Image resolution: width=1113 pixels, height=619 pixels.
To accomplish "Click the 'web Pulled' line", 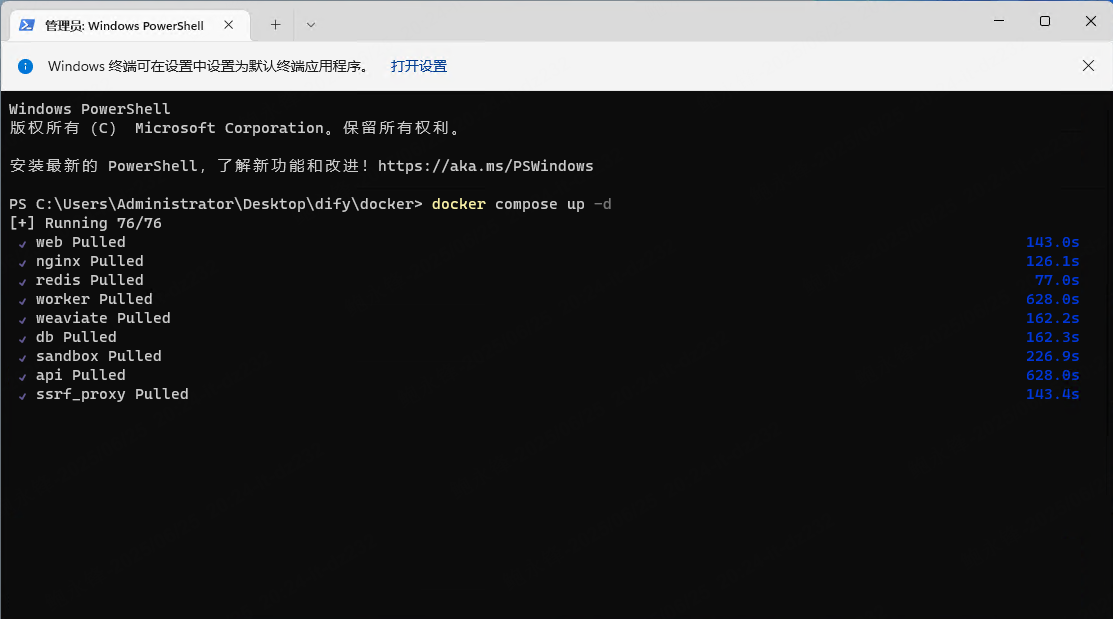I will (80, 242).
